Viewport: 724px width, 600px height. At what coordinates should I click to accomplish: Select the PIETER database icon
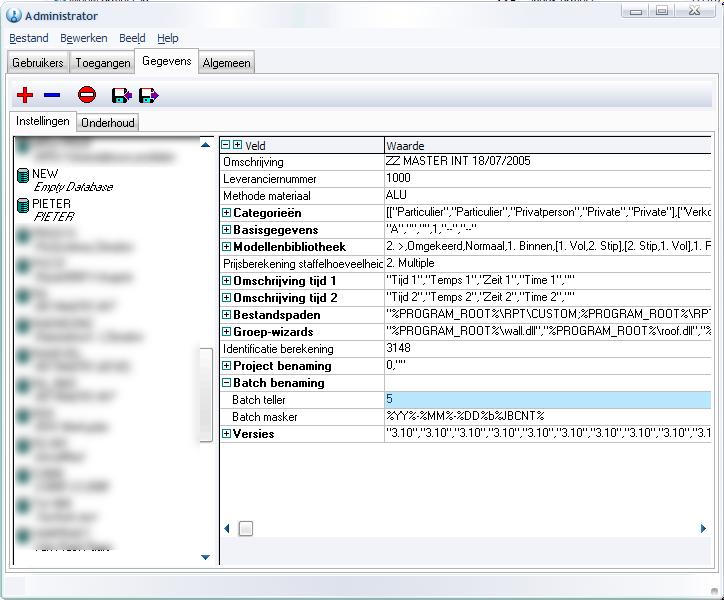click(23, 206)
